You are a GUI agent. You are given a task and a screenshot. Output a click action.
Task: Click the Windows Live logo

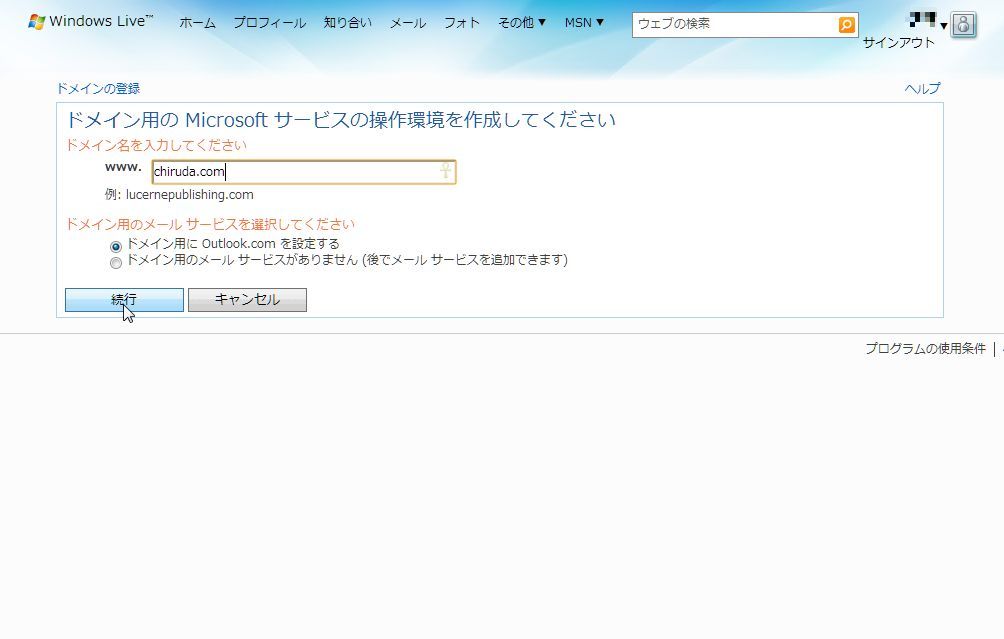coord(90,22)
